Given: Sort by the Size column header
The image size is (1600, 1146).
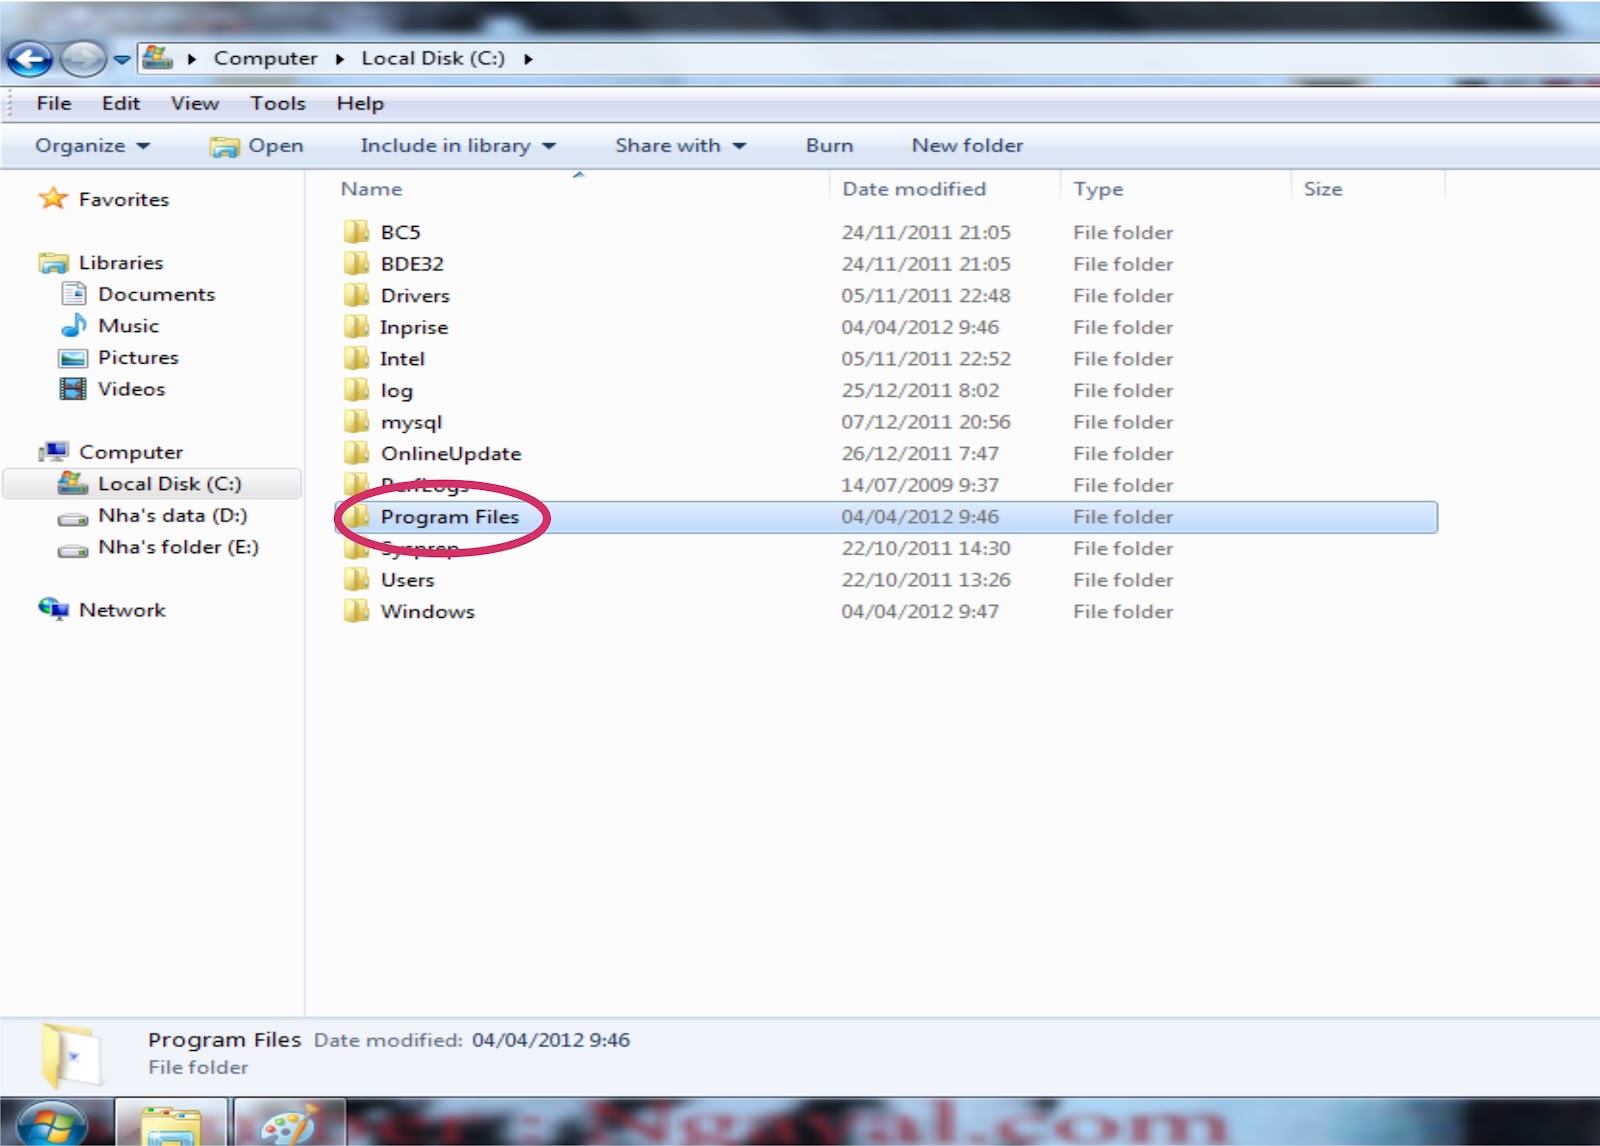Looking at the screenshot, I should click(1323, 189).
